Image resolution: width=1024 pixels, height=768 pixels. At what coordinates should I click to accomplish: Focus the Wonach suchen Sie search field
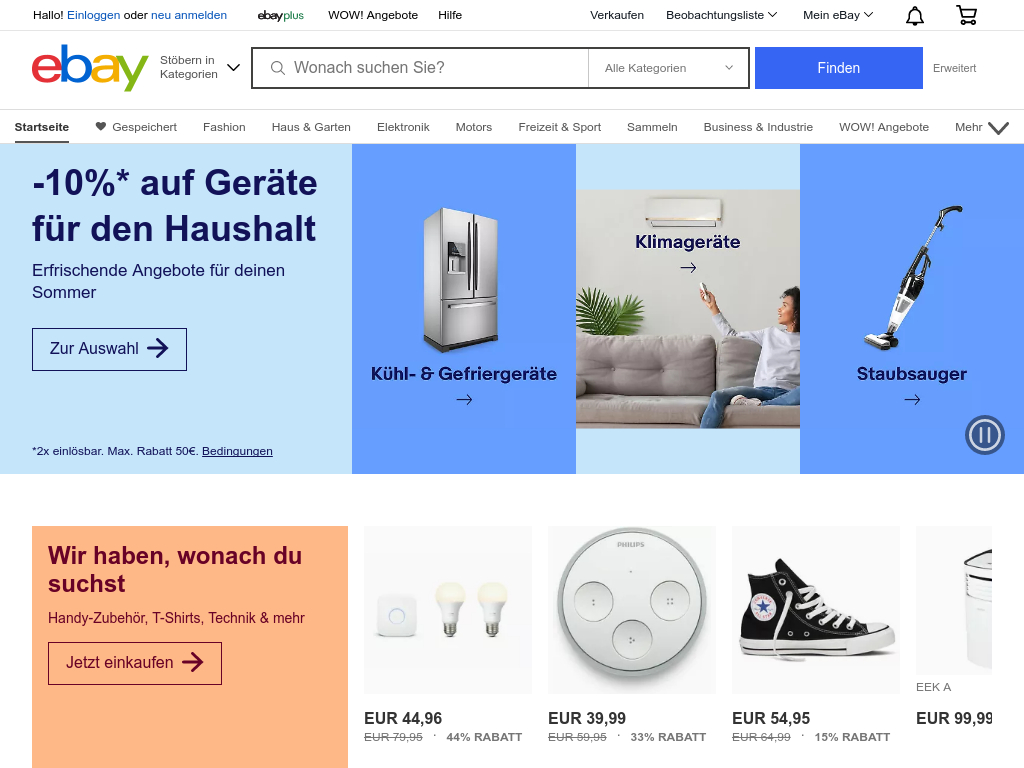tap(421, 68)
